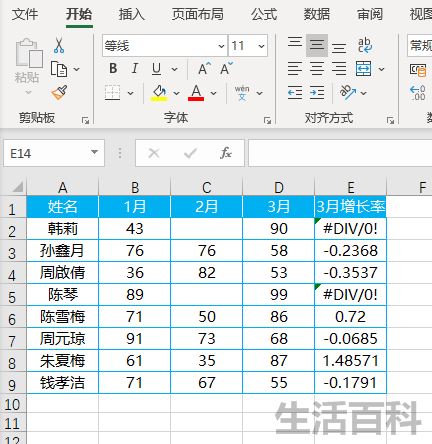
Task: Open the font size dropdown 11
Action: tap(261, 46)
